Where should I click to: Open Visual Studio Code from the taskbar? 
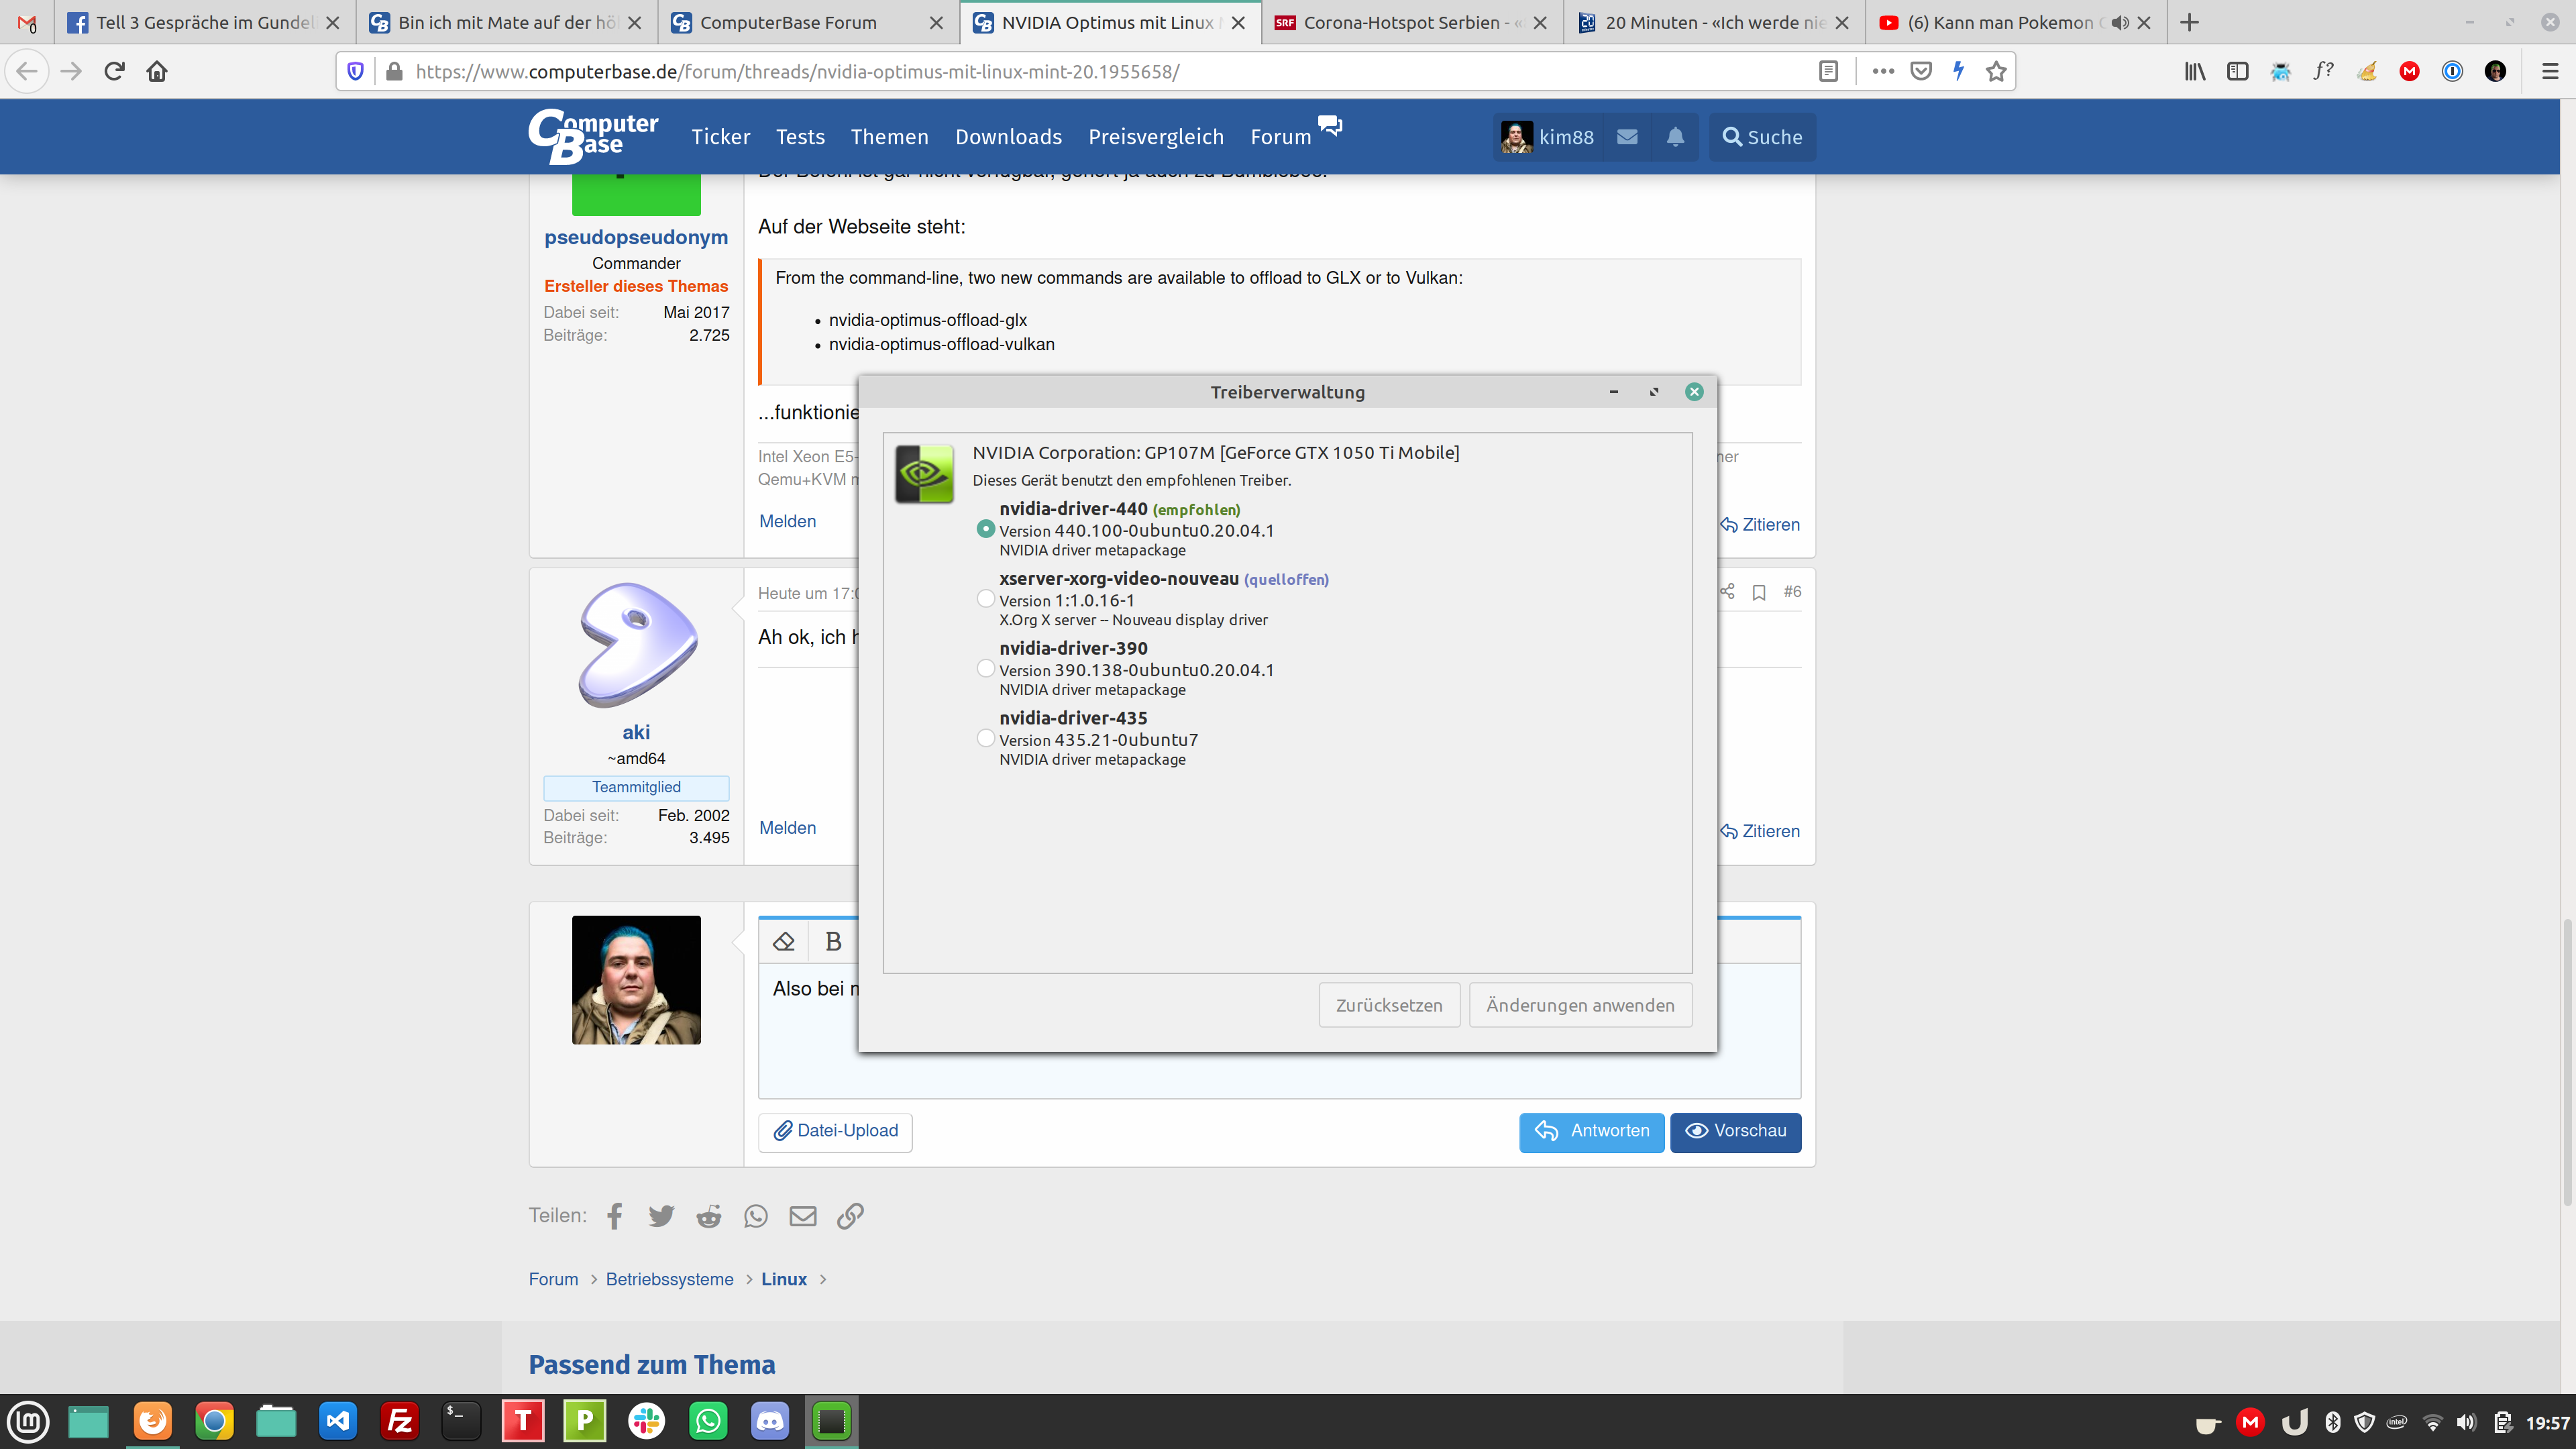338,1421
